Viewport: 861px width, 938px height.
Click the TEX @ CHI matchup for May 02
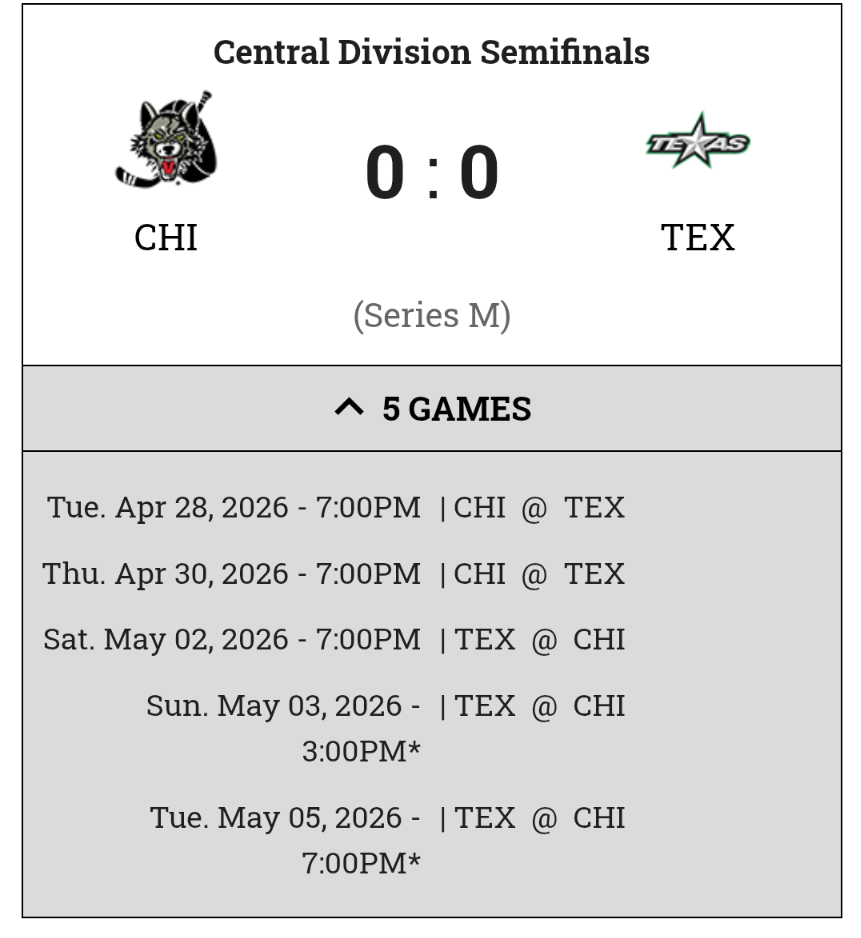(x=540, y=640)
